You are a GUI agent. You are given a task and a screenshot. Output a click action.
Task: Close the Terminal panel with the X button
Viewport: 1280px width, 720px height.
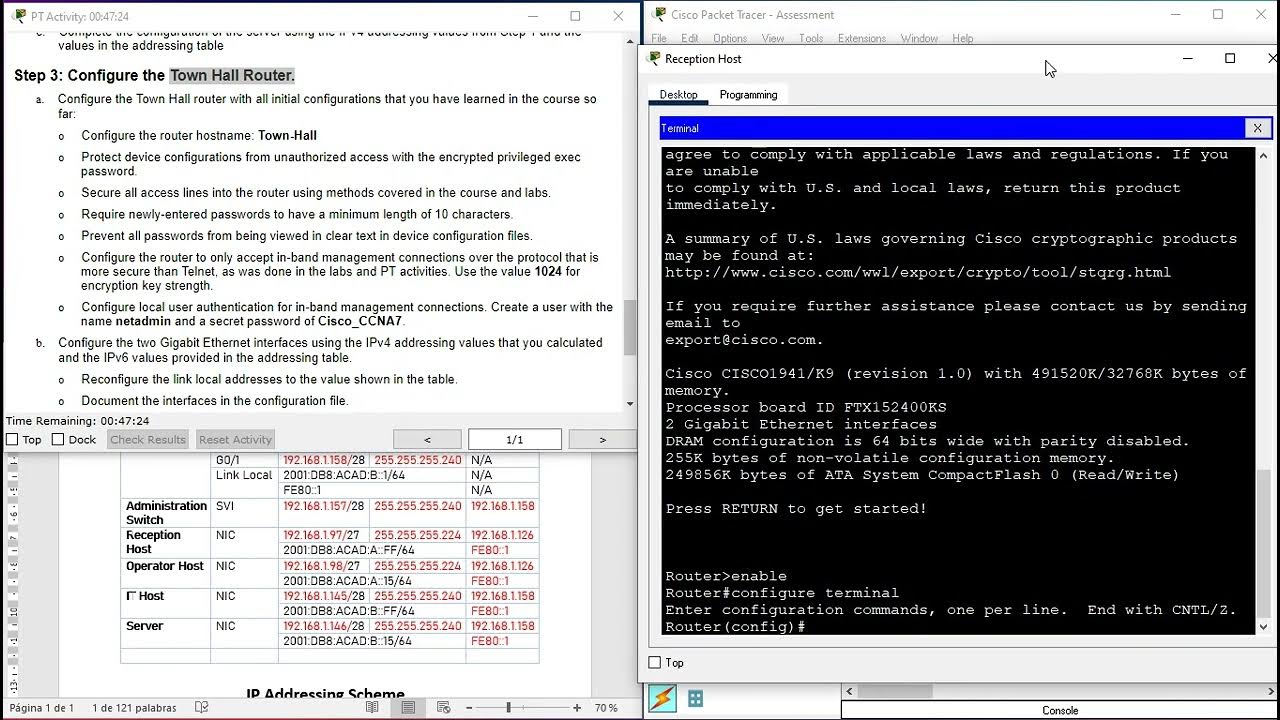[x=1257, y=128]
